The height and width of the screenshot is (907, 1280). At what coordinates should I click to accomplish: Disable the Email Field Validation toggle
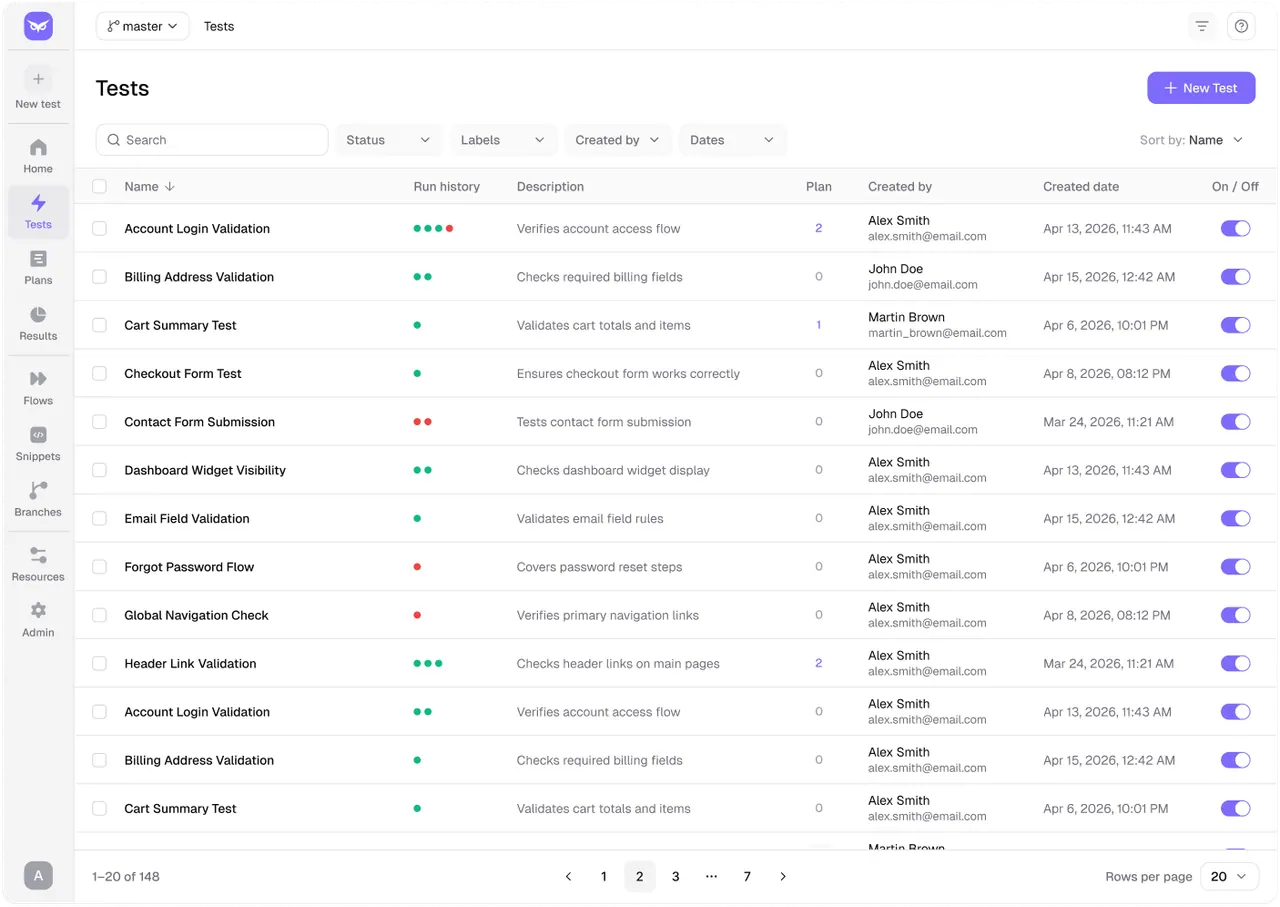1235,518
